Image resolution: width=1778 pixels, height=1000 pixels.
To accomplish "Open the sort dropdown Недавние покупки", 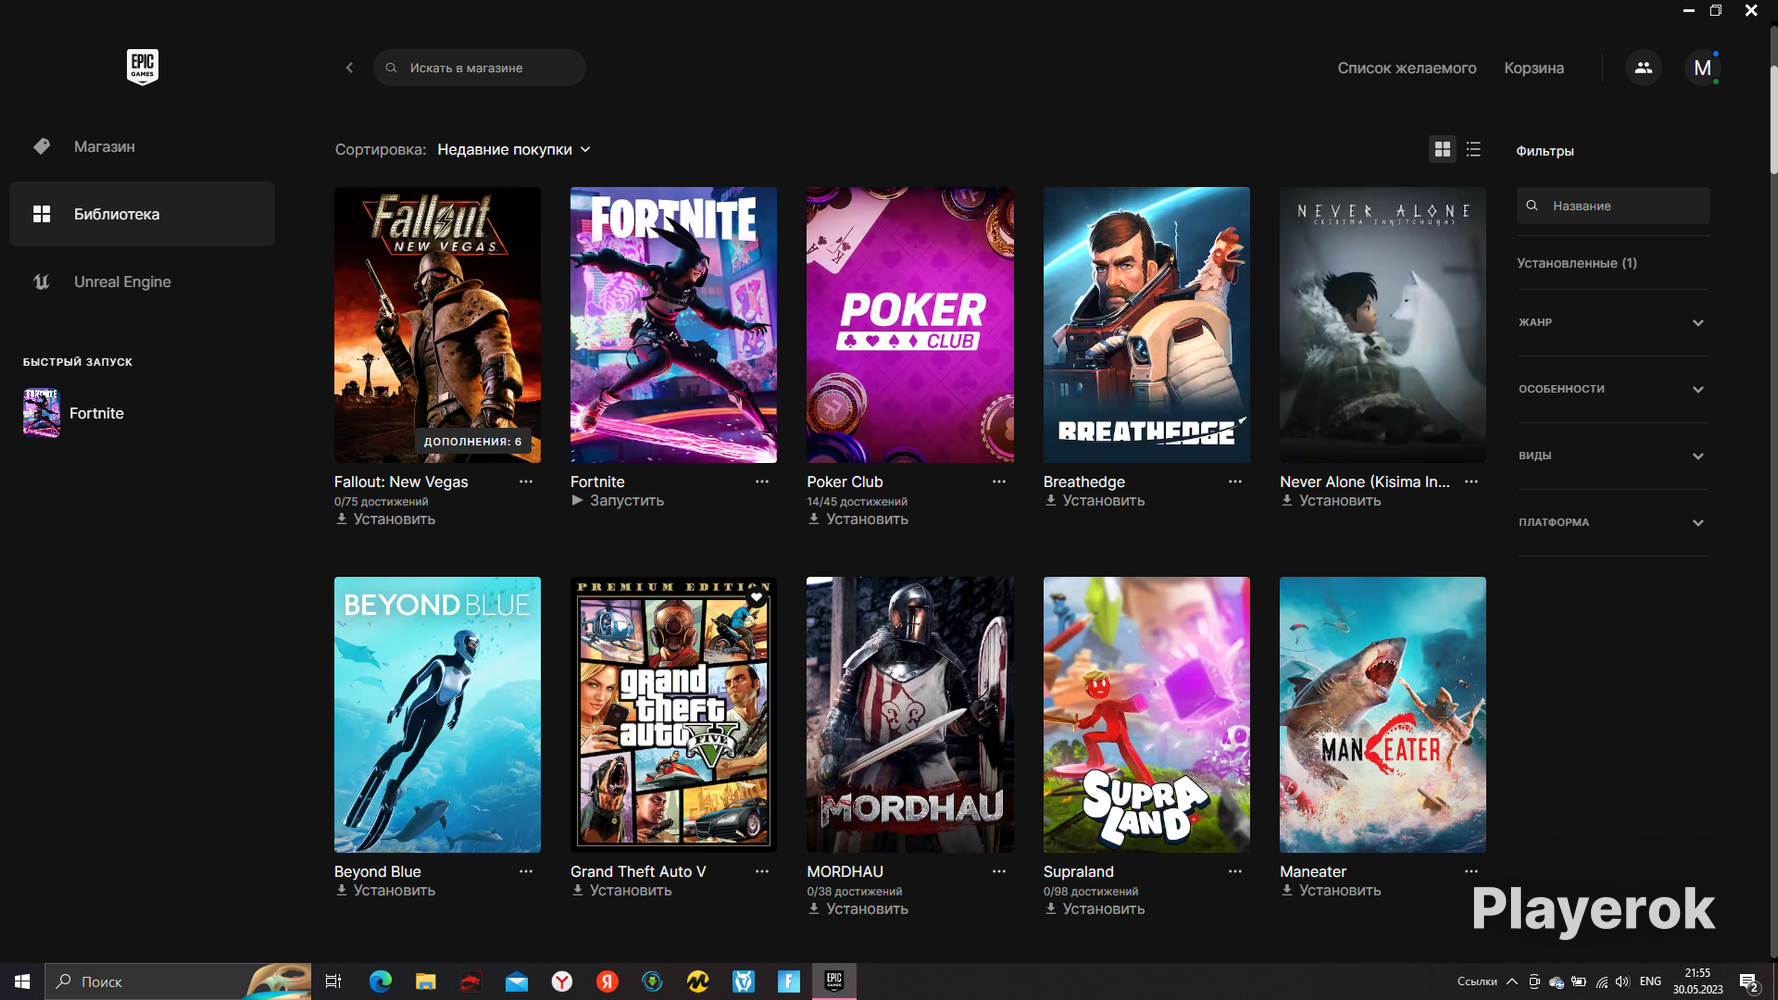I will [514, 150].
